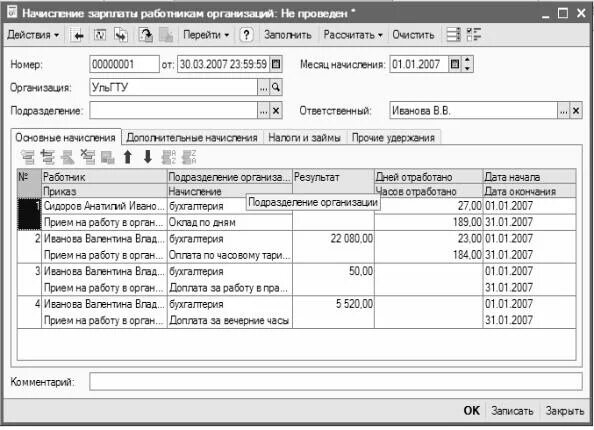
Task: Click the copy-document icon before the post icon
Action: [121, 35]
